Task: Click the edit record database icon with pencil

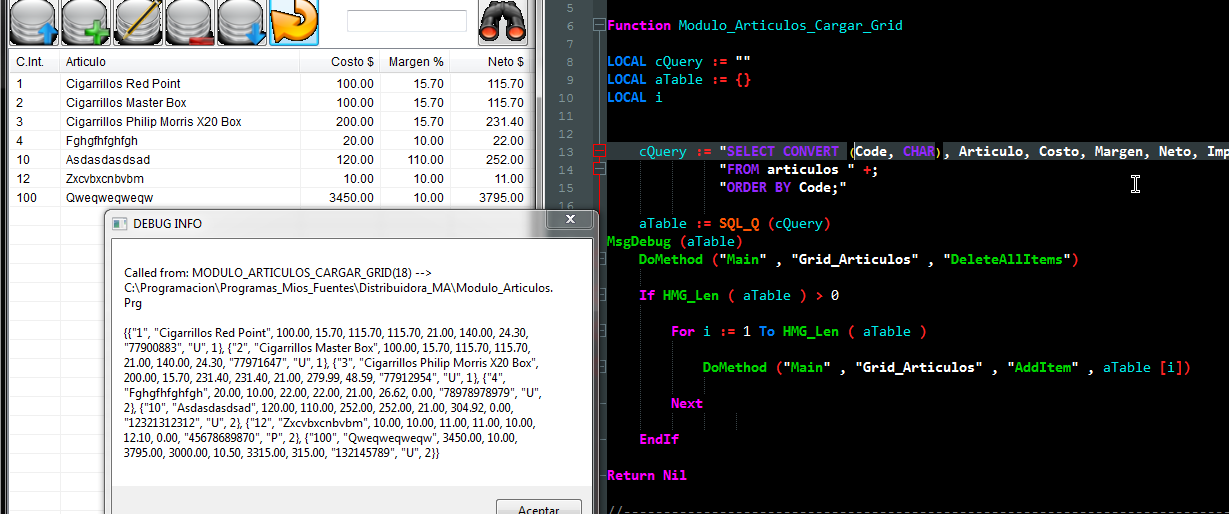Action: tap(138, 23)
